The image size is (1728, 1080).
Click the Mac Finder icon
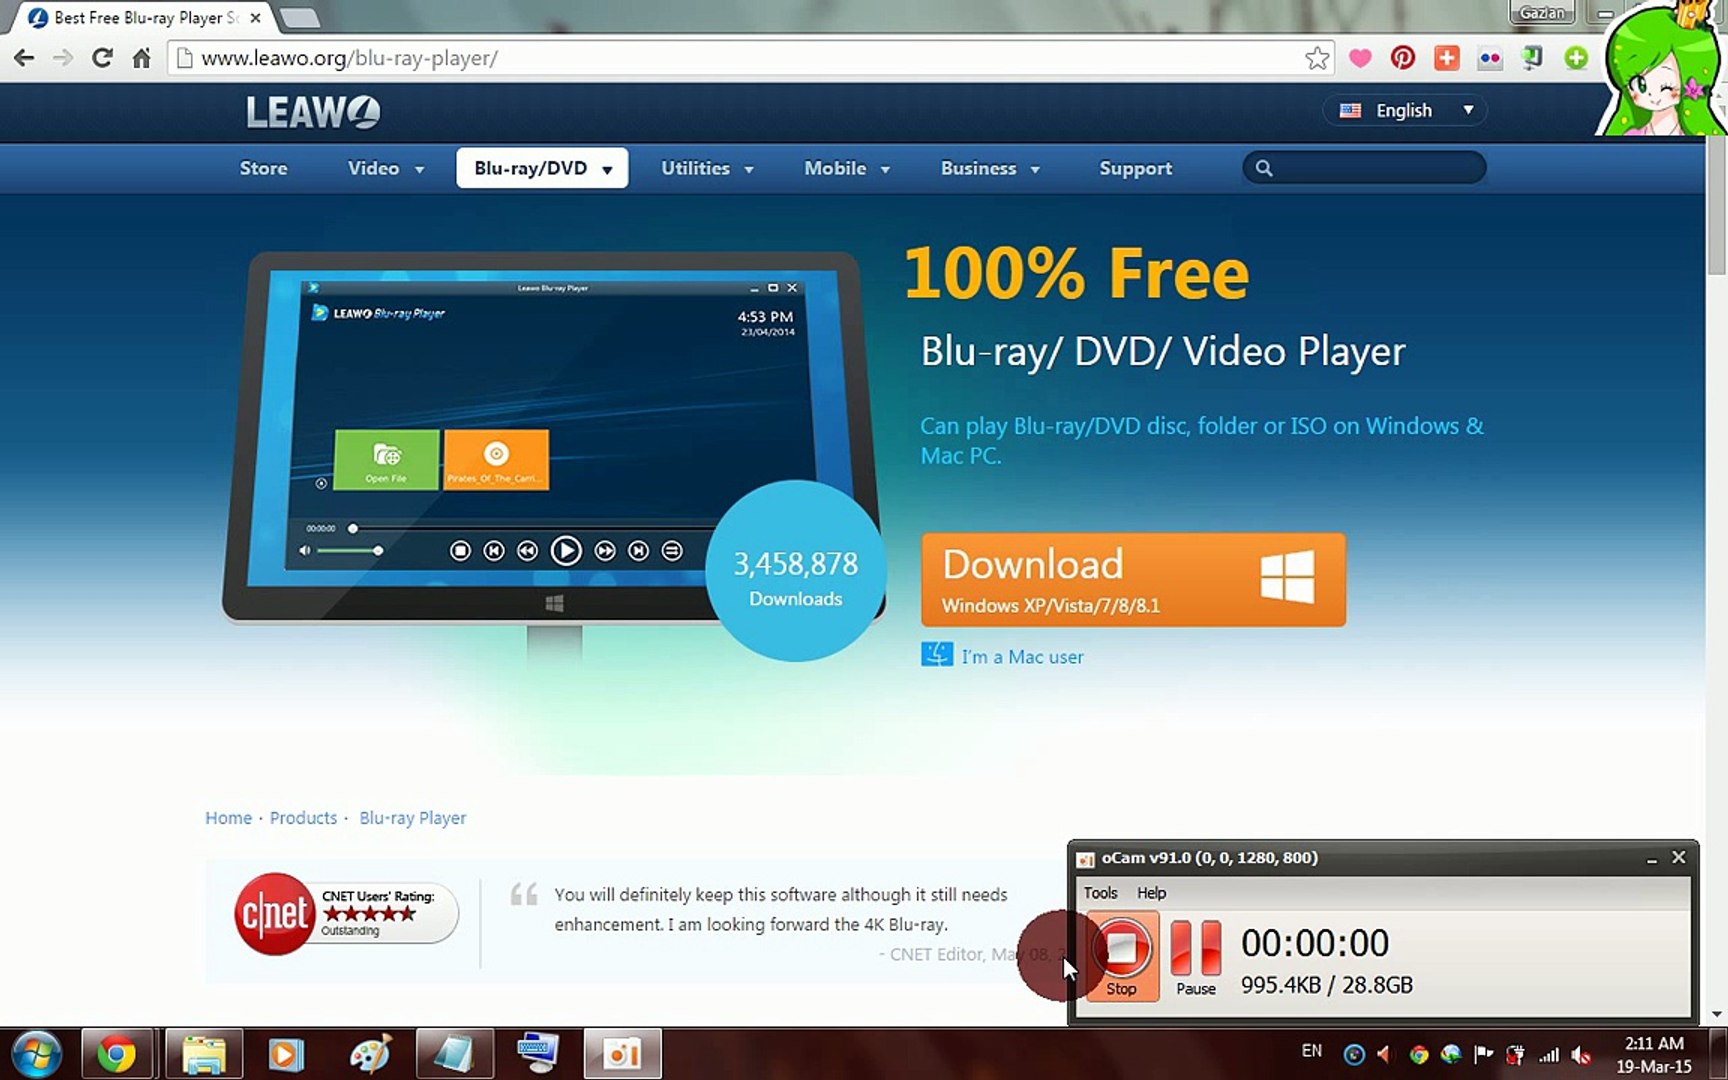[937, 655]
